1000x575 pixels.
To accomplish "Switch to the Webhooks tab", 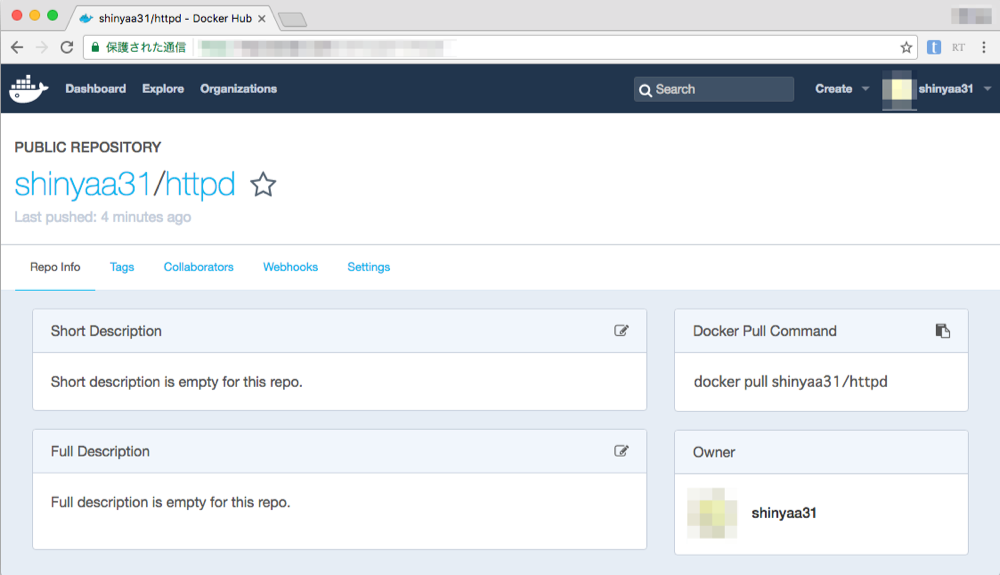I will pyautogui.click(x=290, y=267).
